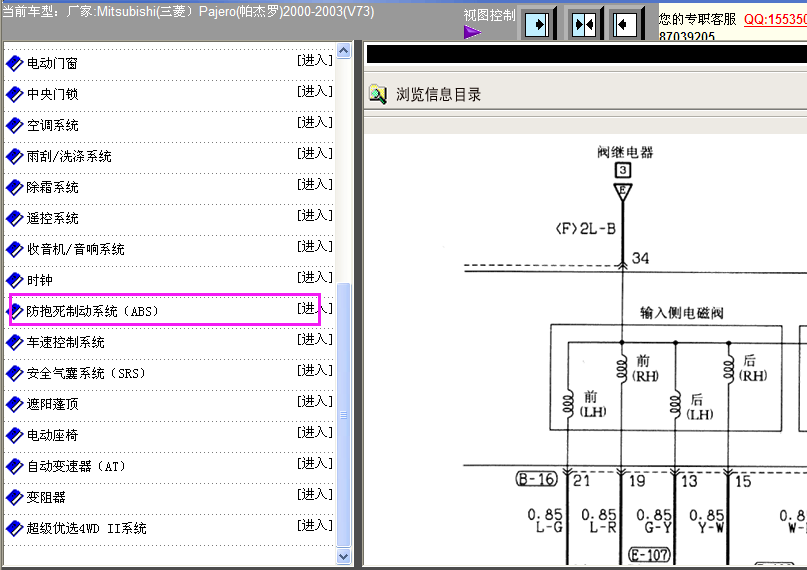Select the 车速控制系统 list entry text
This screenshot has height=570, width=807.
[65, 342]
